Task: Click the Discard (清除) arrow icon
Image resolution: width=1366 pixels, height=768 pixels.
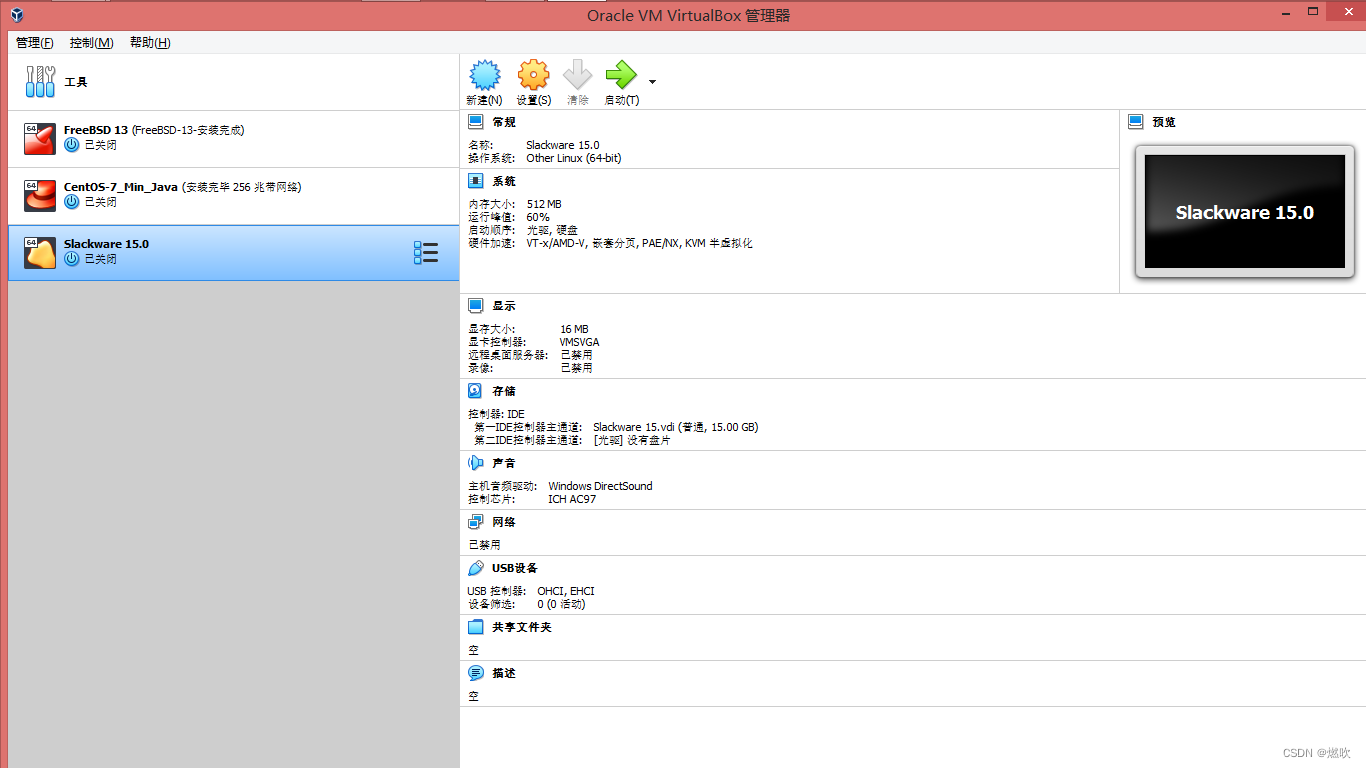Action: coord(577,75)
